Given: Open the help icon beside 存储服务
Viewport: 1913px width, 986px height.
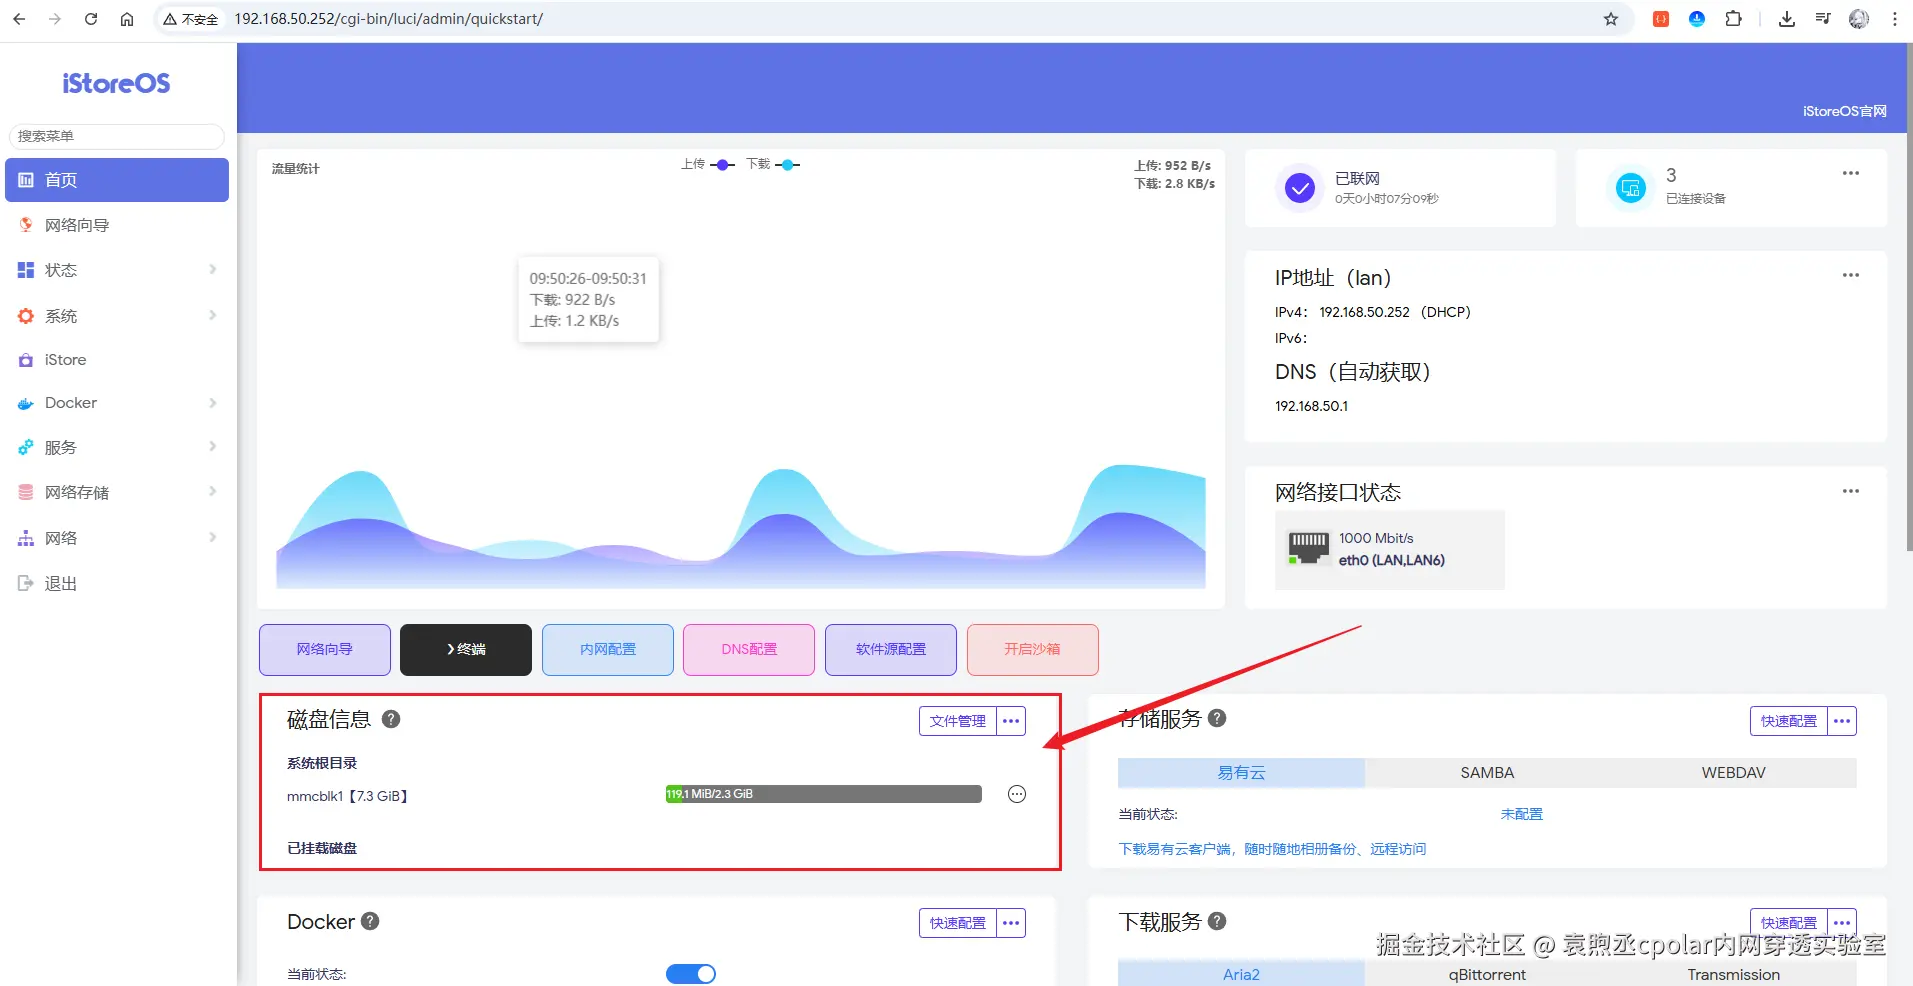Looking at the screenshot, I should pos(1217,718).
